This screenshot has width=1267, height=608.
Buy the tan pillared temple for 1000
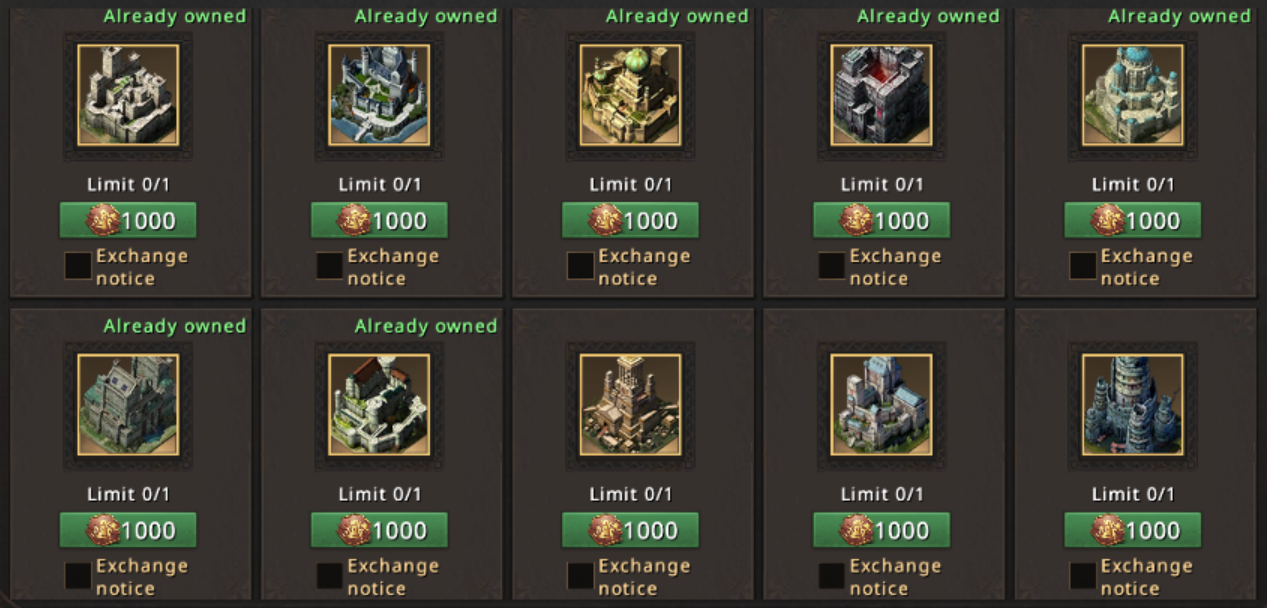(630, 530)
